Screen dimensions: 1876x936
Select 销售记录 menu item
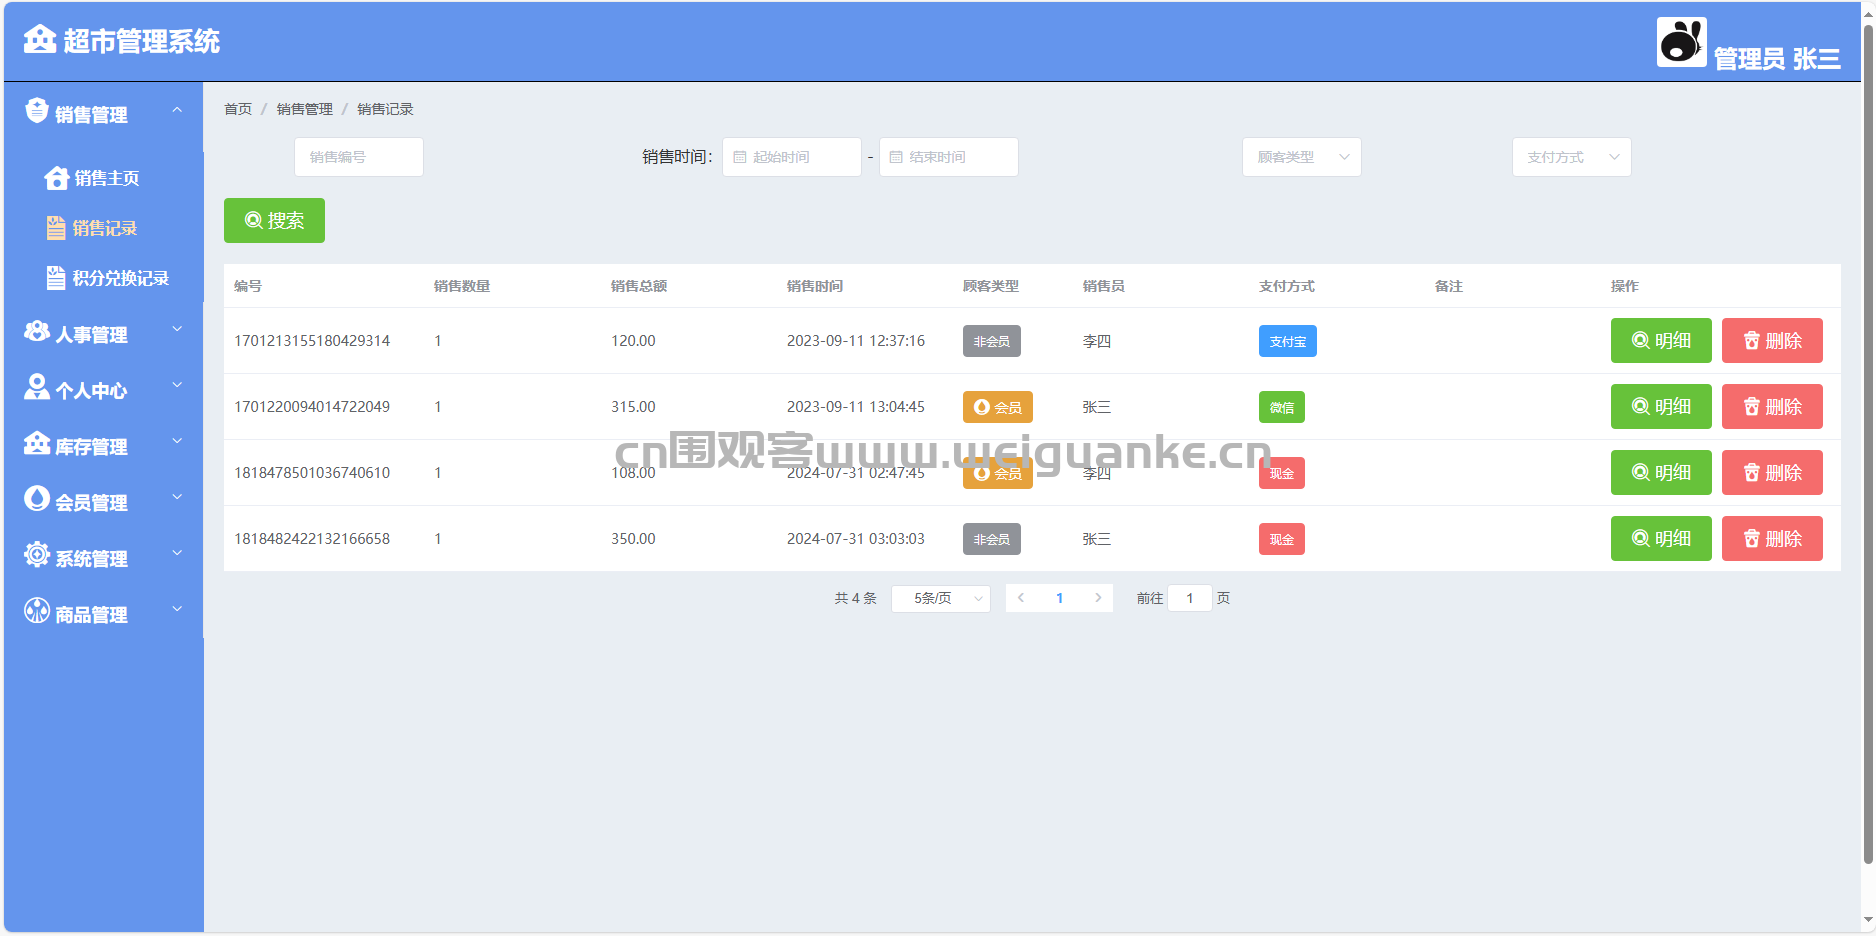[x=105, y=228]
